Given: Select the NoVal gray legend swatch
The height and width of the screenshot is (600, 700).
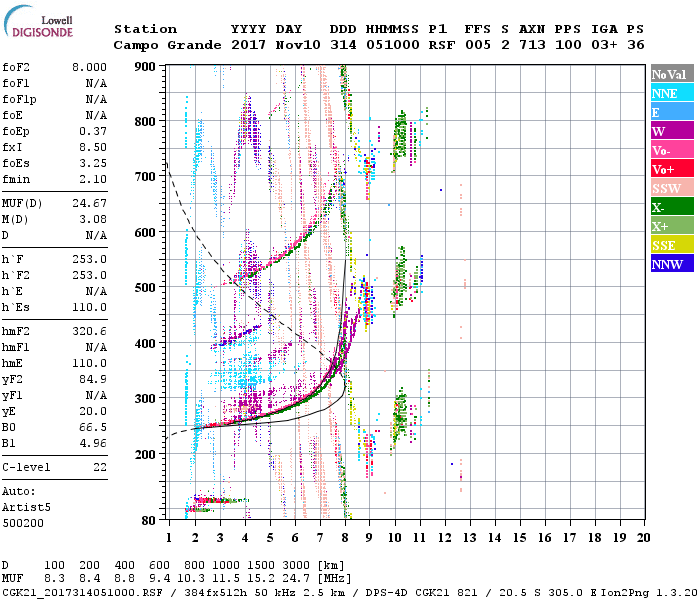Looking at the screenshot, I should [671, 74].
